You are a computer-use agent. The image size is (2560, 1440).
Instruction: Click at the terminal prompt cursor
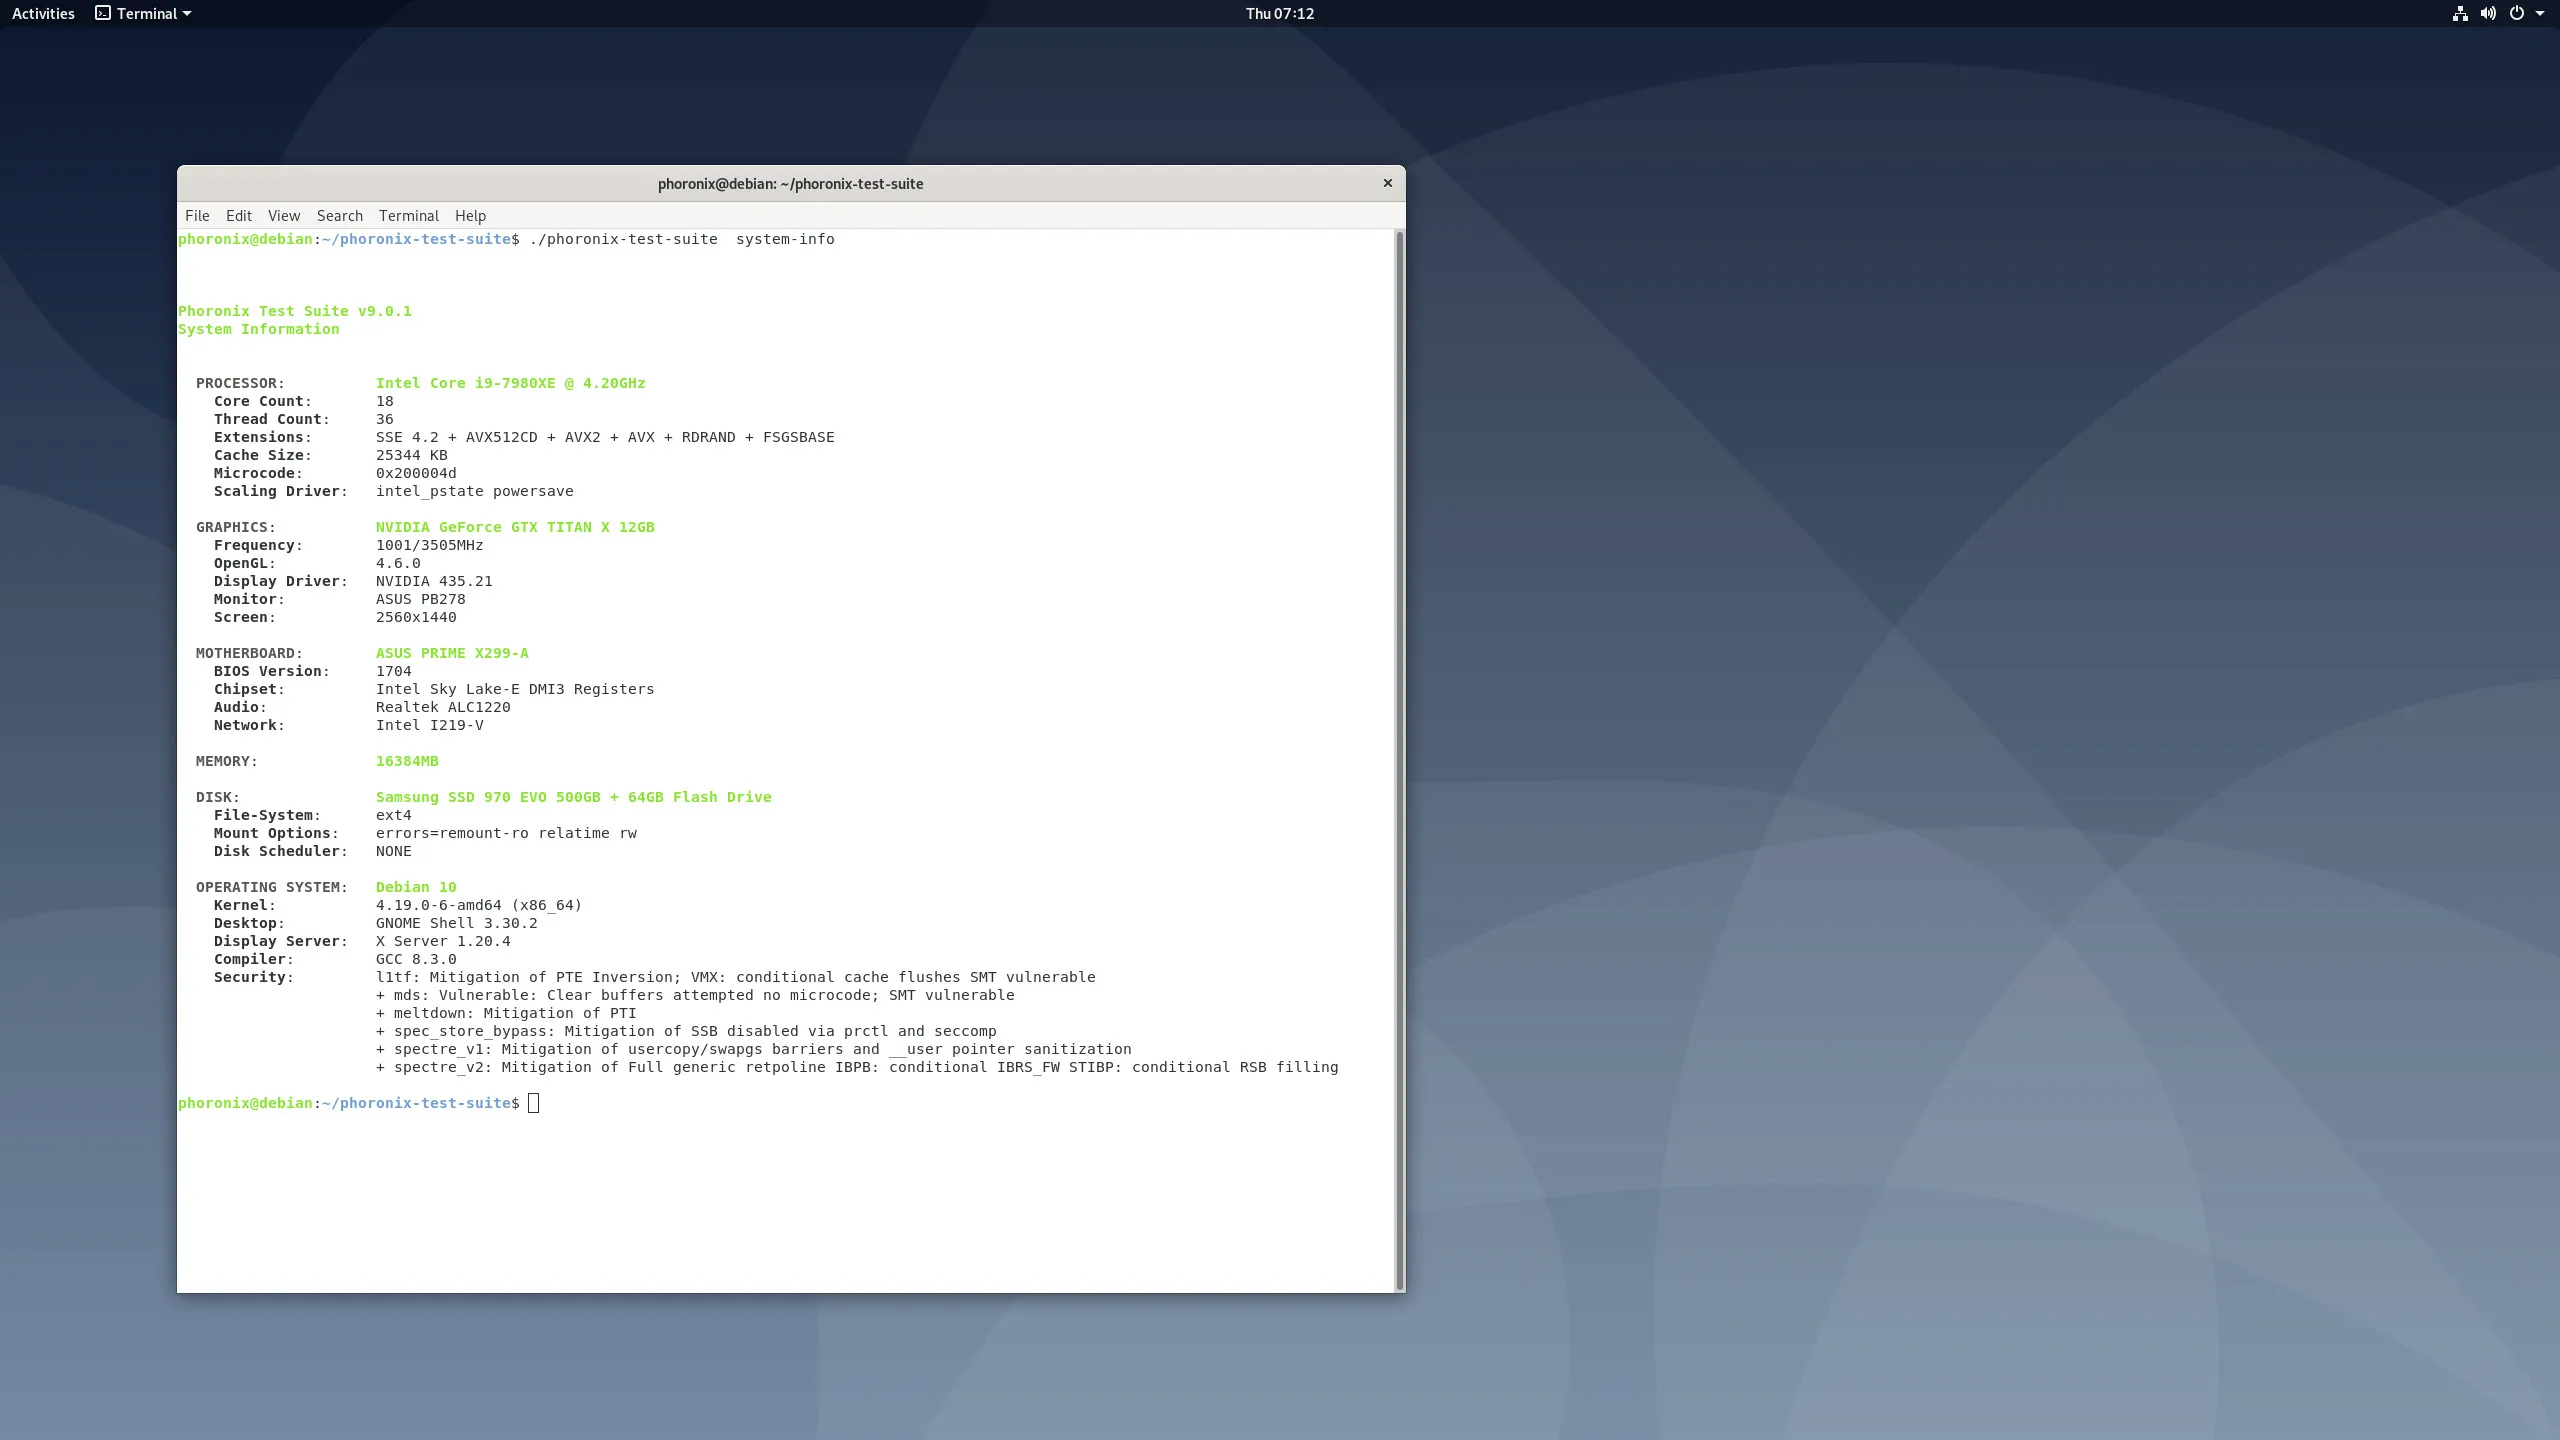tap(534, 1103)
